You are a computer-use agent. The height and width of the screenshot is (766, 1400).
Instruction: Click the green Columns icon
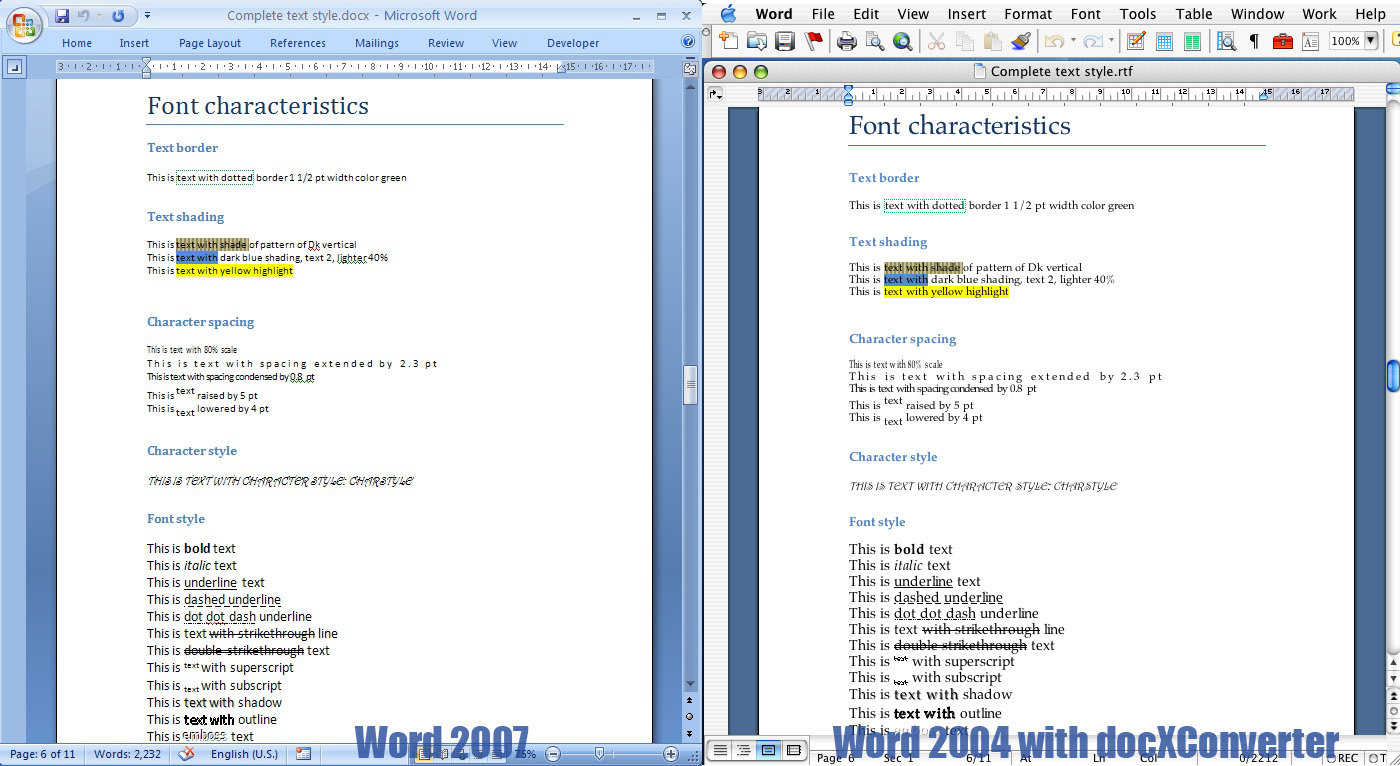click(1192, 41)
